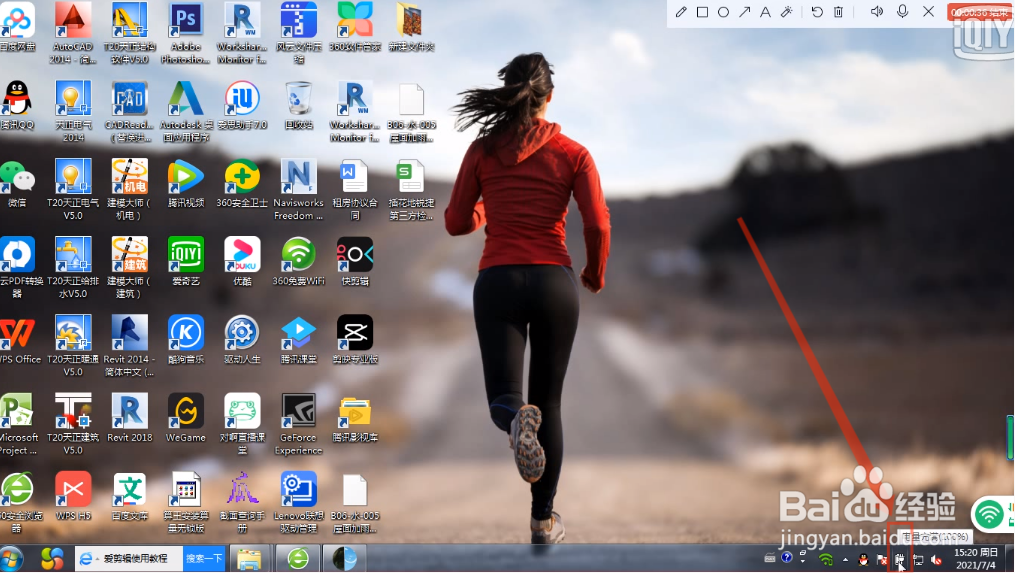The width and height of the screenshot is (1015, 573).
Task: Open WPS Office desktop shortcut
Action: coord(18,339)
